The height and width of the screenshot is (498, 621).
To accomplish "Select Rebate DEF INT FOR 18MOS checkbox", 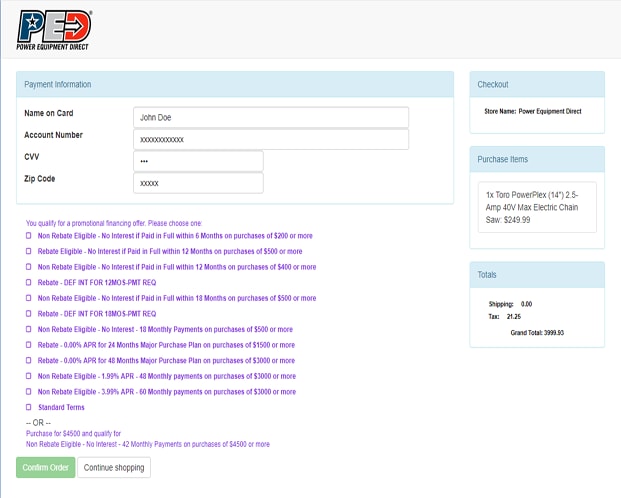I will 29,314.
